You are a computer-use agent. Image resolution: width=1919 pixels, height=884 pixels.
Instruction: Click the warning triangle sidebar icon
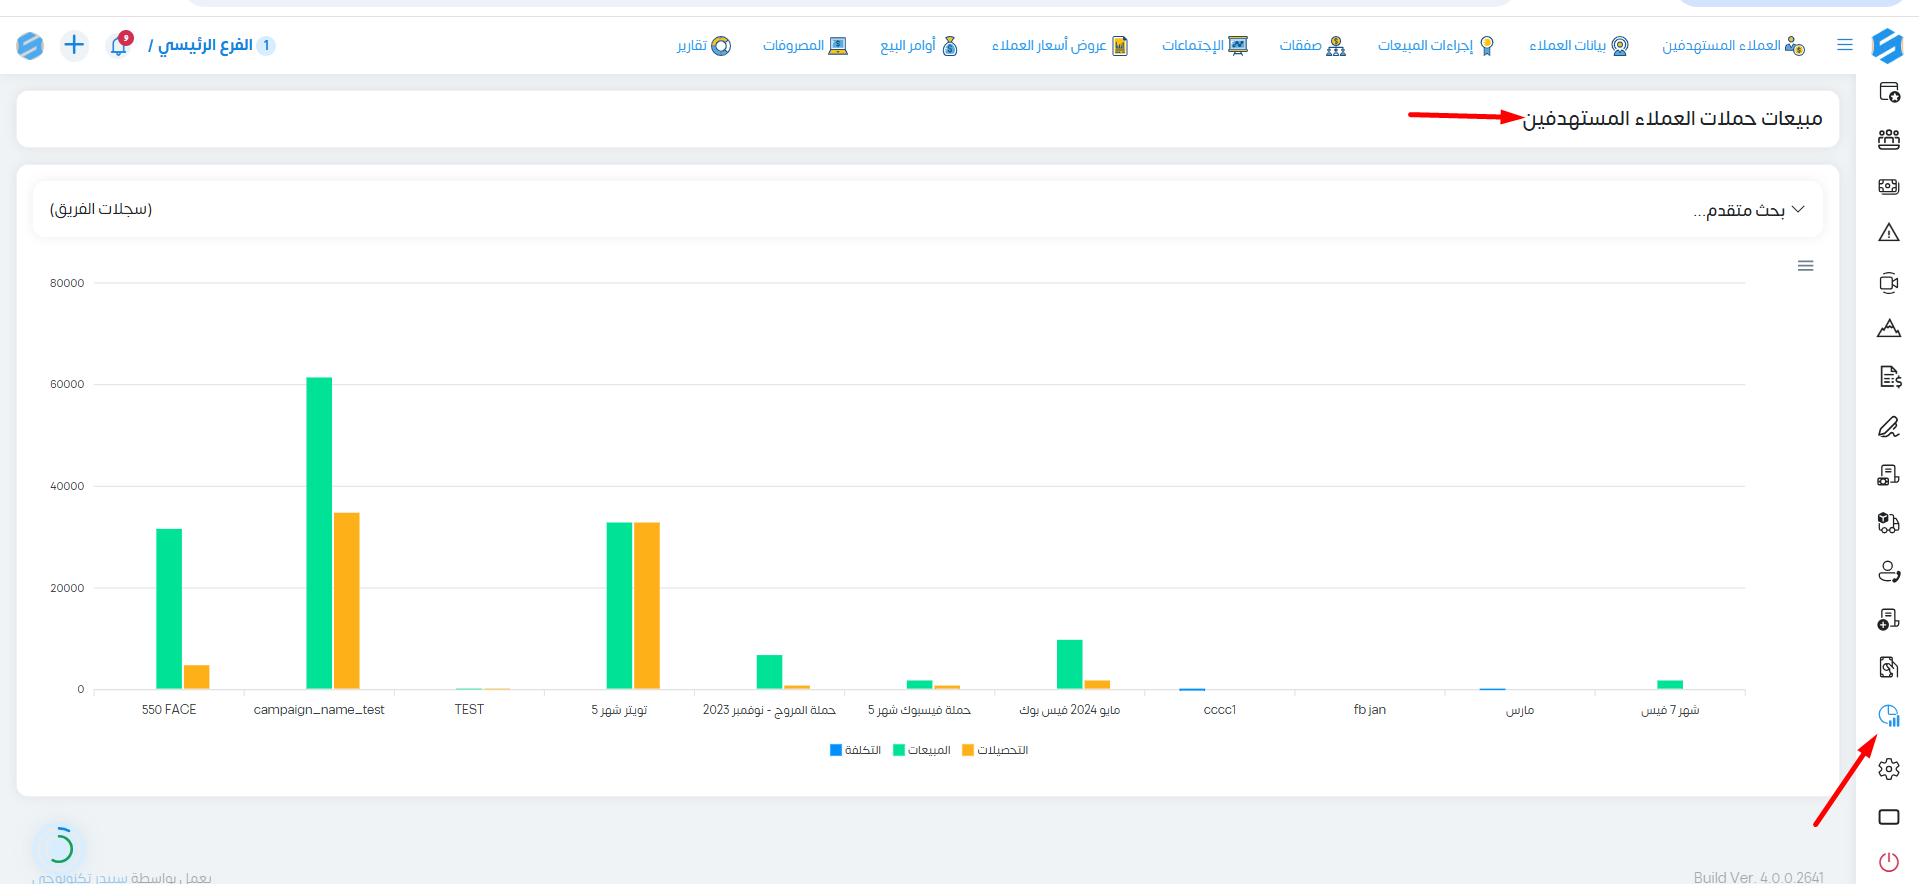[x=1888, y=233]
